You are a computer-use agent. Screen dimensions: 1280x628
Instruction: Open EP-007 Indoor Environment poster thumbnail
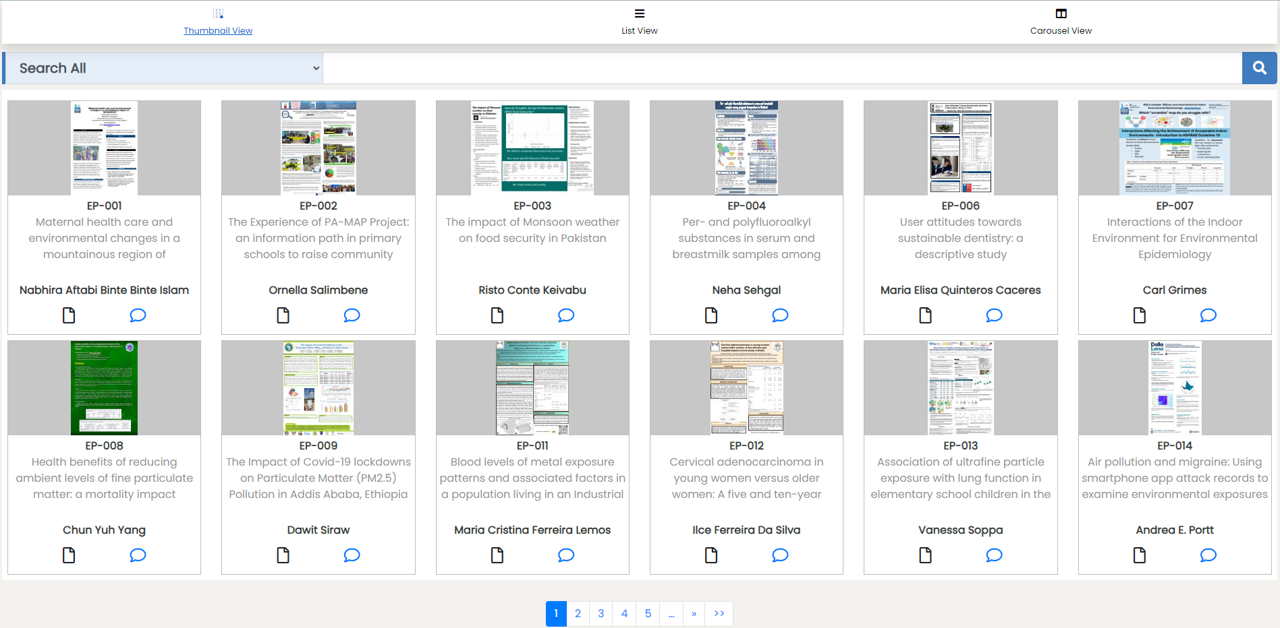pyautogui.click(x=1175, y=148)
